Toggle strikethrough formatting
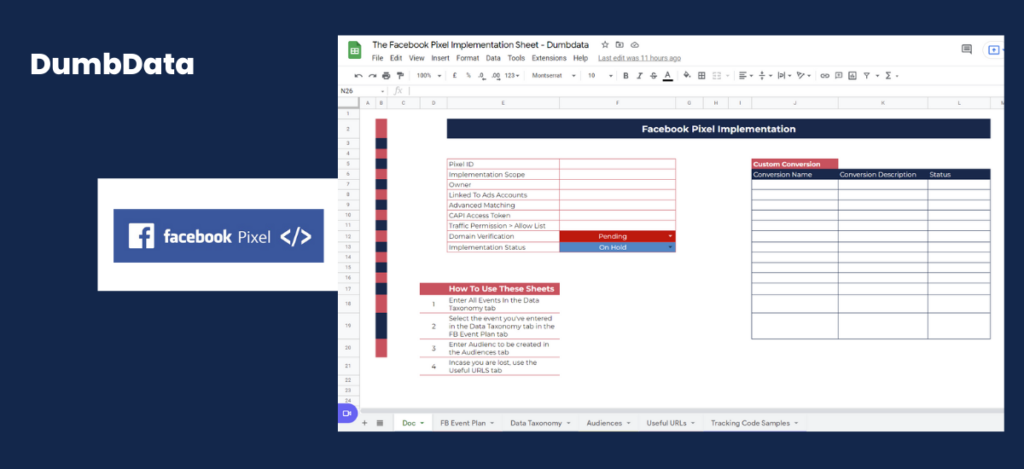The image size is (1024, 469). (x=653, y=76)
